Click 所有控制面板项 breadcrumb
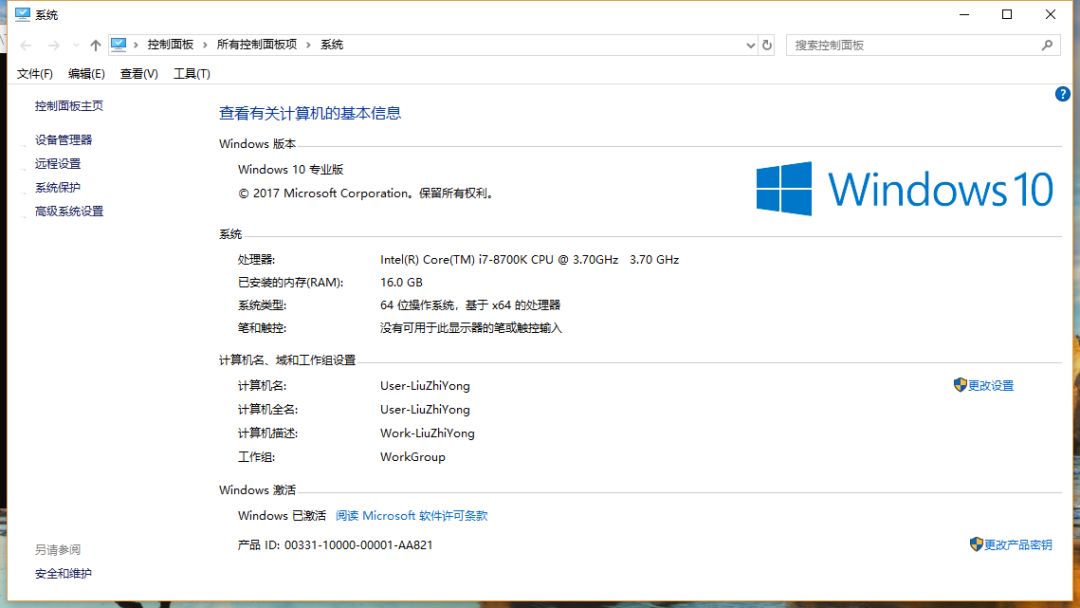 pos(257,45)
